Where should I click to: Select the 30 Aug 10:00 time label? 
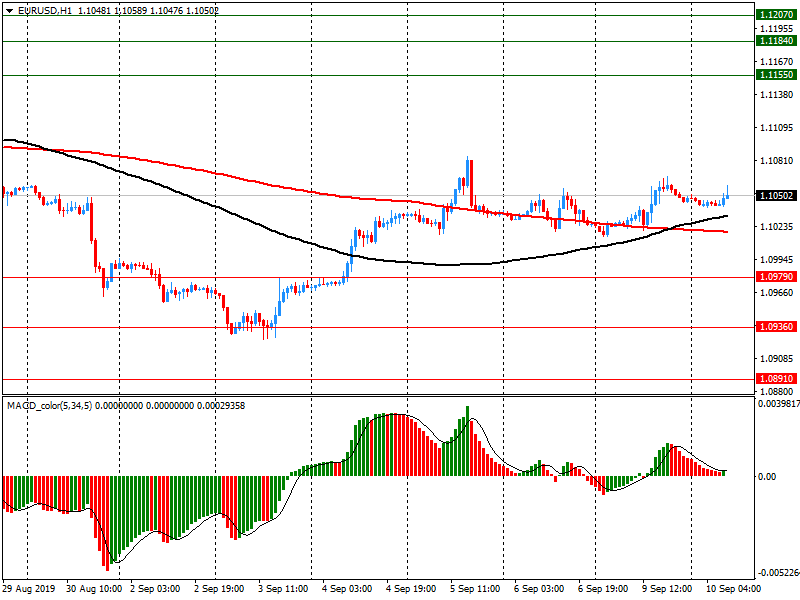[94, 589]
